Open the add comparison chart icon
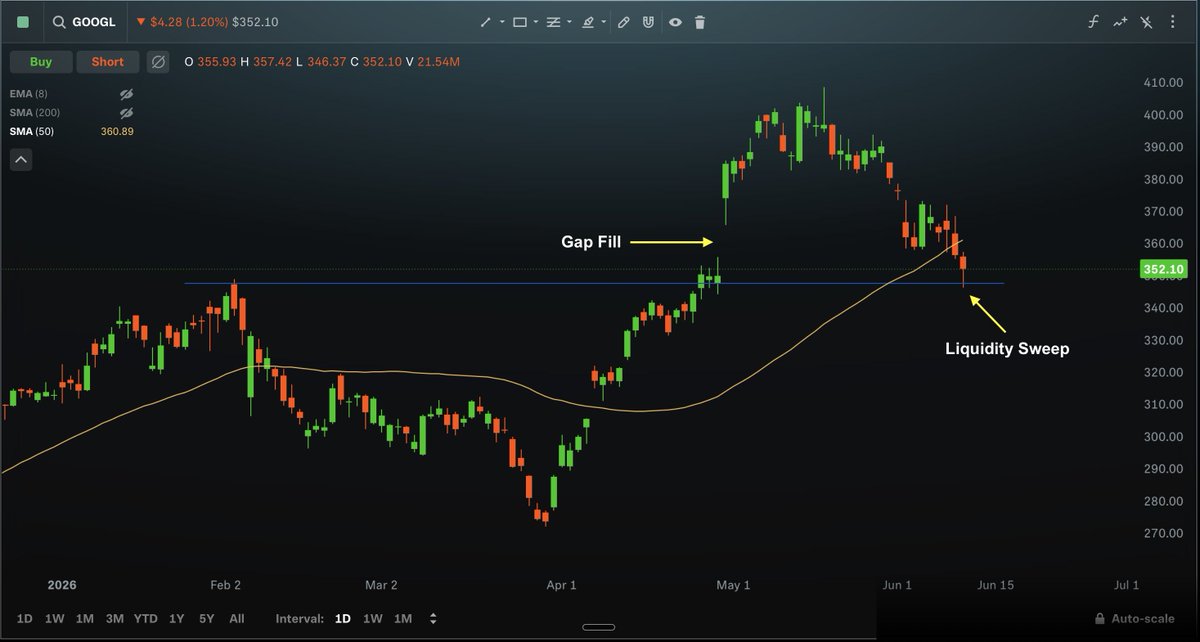 pos(1120,22)
